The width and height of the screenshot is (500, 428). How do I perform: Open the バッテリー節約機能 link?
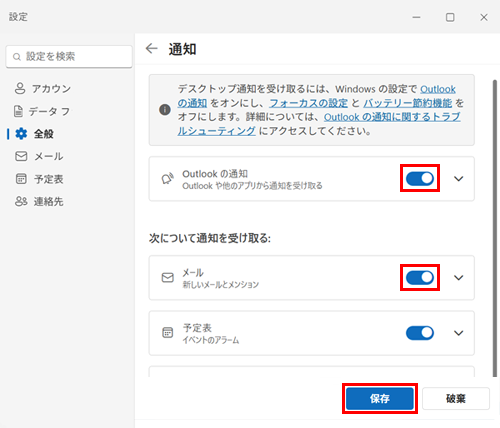tap(407, 103)
